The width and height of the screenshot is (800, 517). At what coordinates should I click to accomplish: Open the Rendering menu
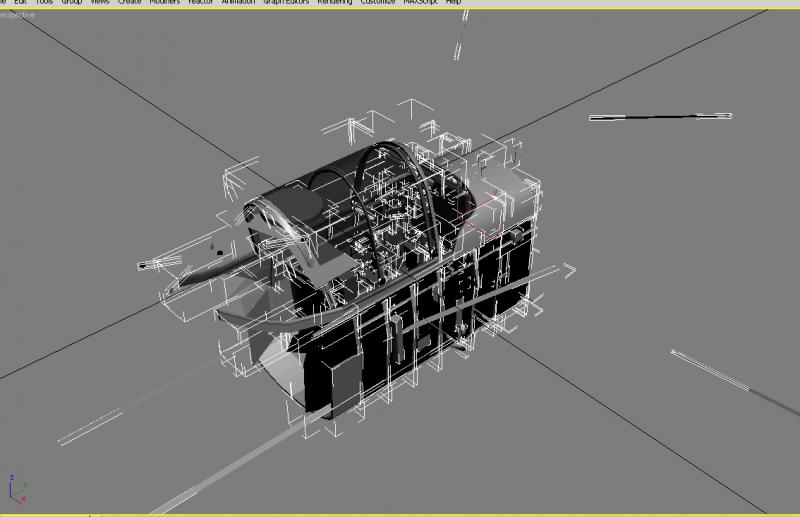point(335,2)
